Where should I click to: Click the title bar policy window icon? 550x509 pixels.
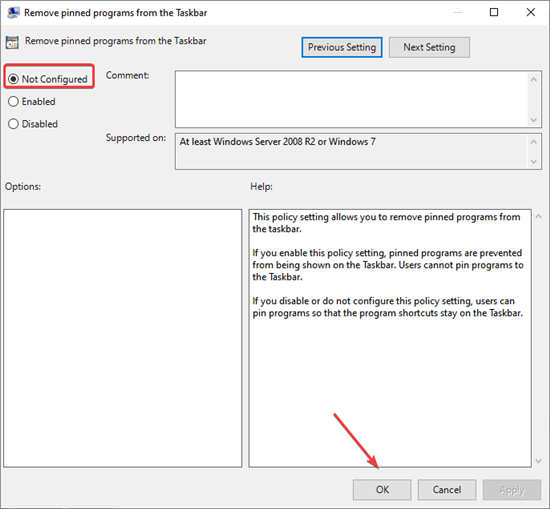pos(13,13)
